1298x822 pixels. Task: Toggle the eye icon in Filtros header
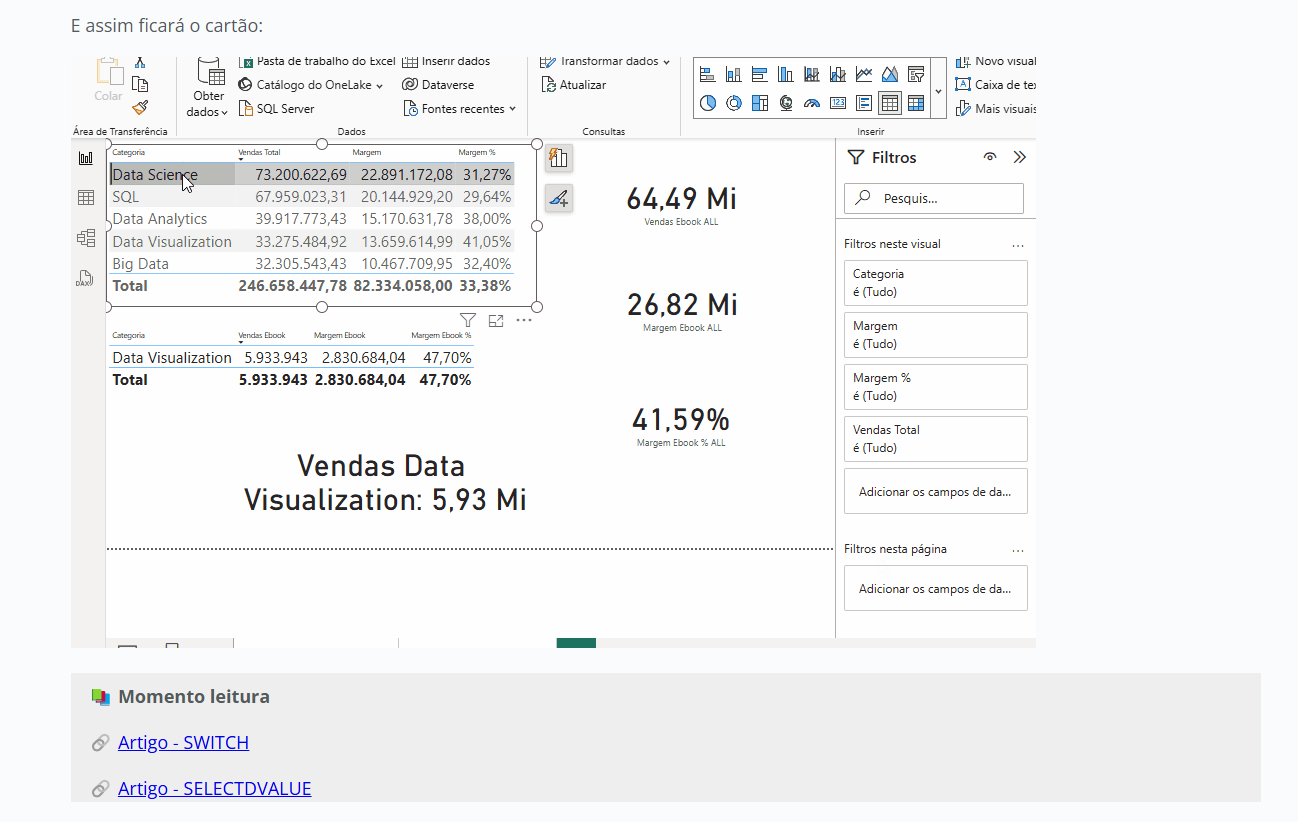click(990, 157)
